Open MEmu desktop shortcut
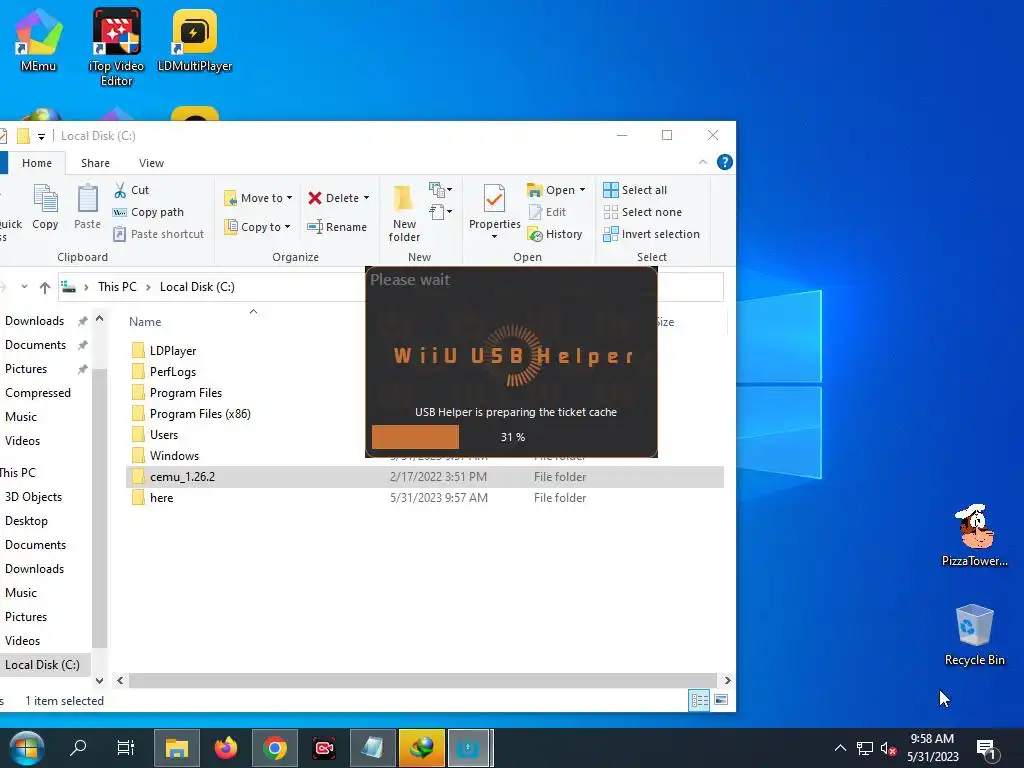The height and width of the screenshot is (768, 1024). pos(38,39)
